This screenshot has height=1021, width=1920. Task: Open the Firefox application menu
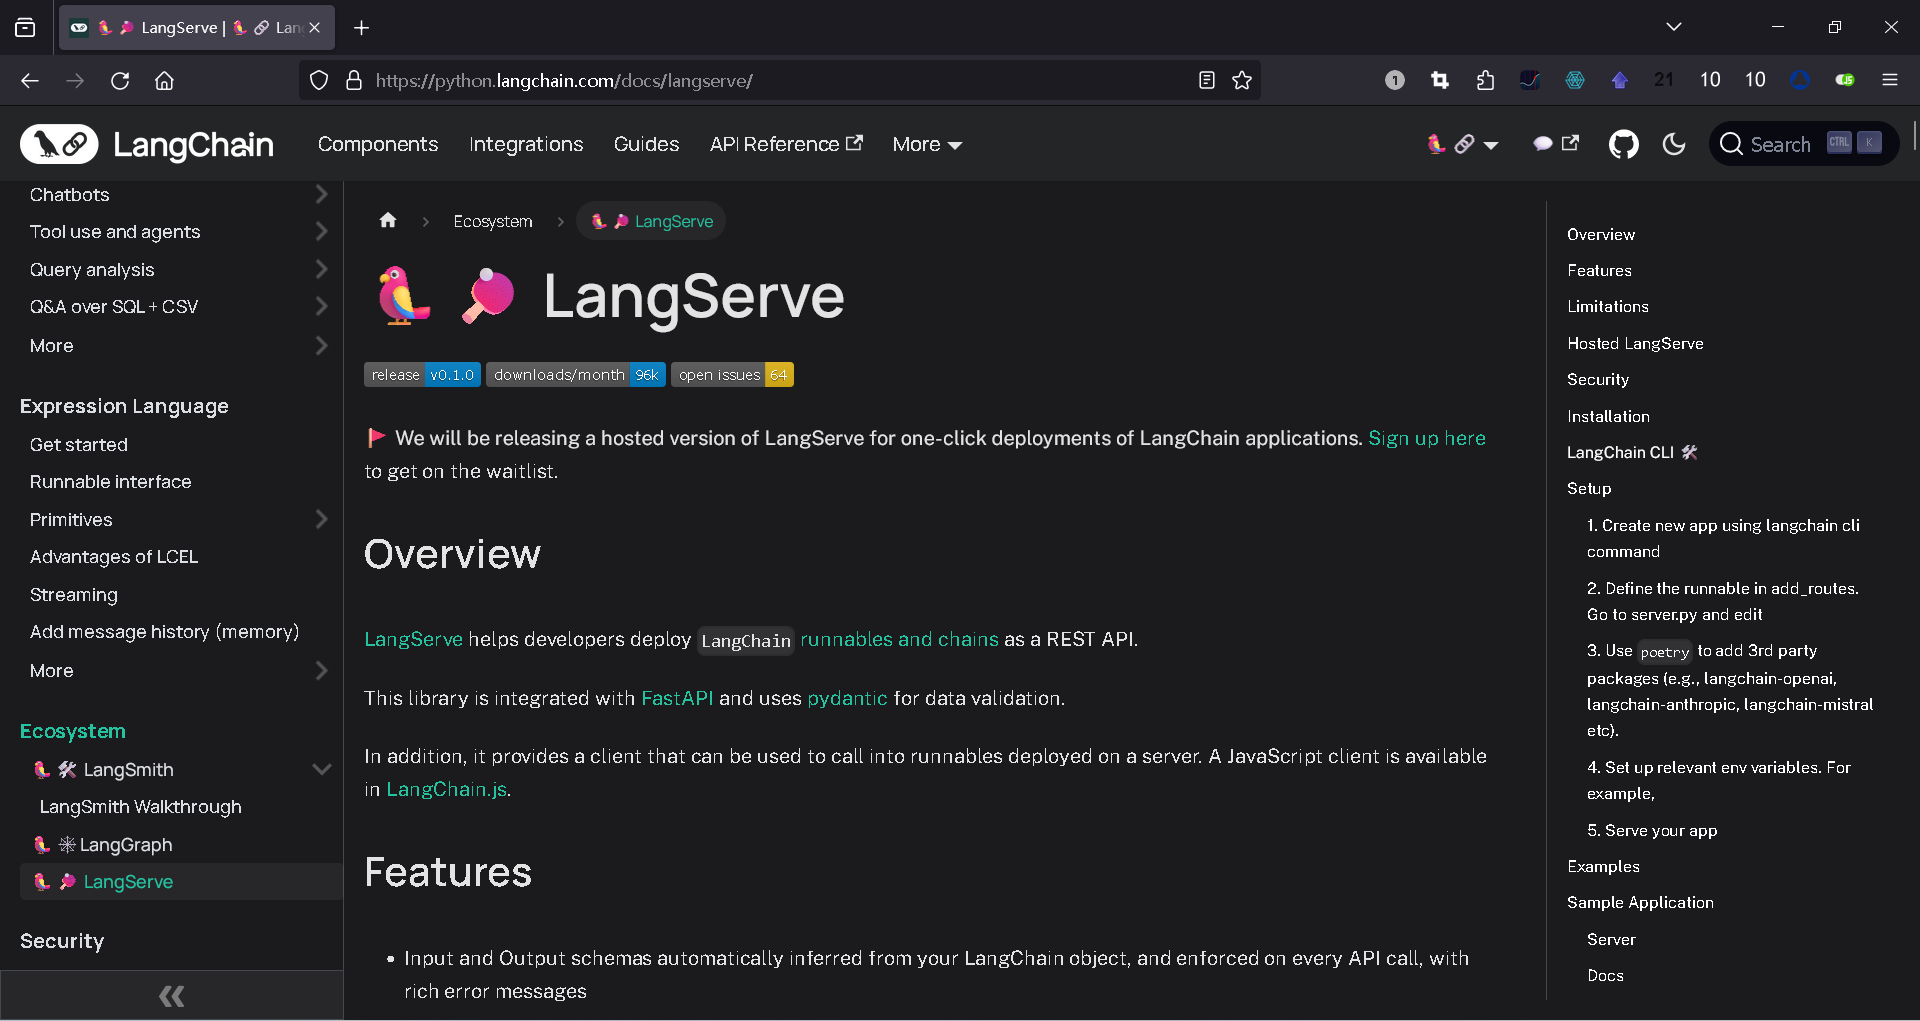tap(1890, 81)
